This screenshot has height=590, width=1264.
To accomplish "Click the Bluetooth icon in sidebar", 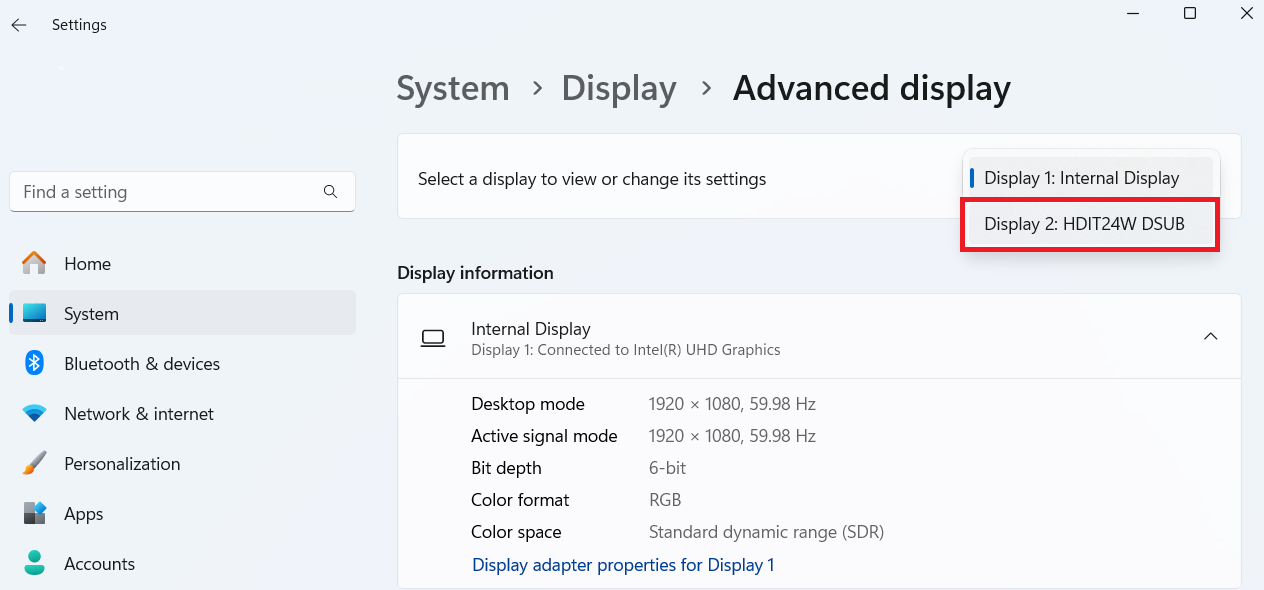I will pos(34,363).
